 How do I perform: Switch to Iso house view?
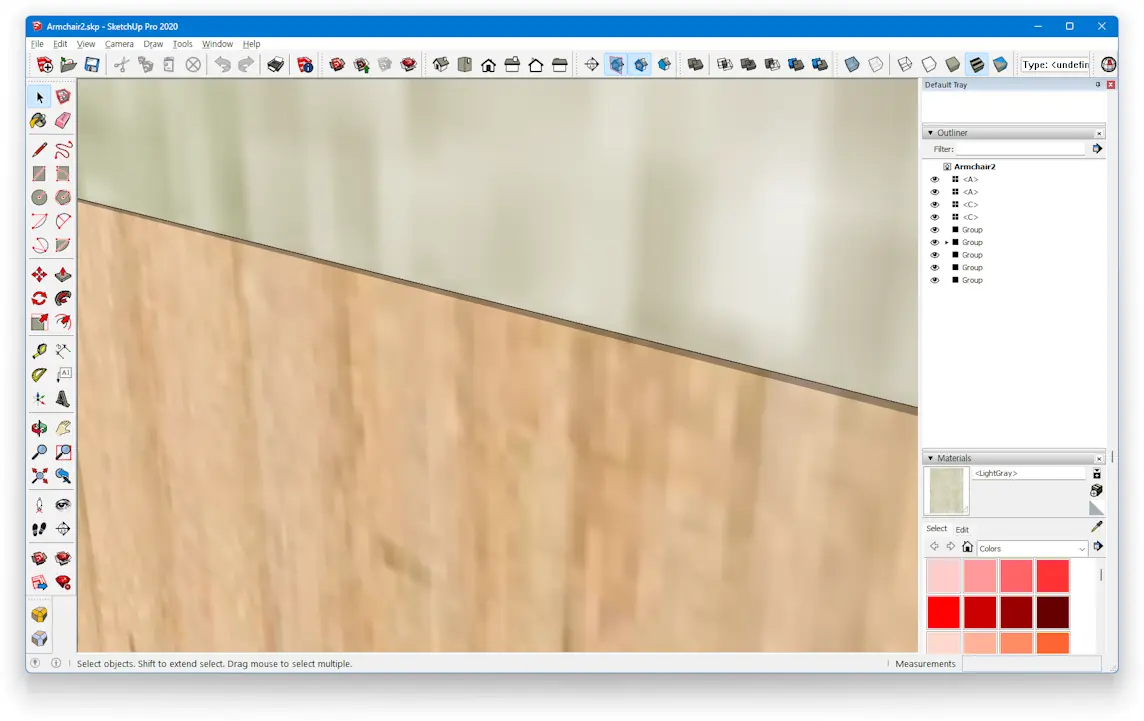441,65
